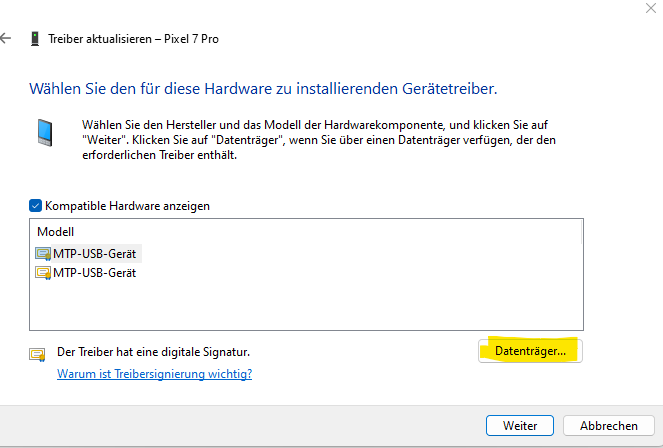Select the second MTP-USB-Gerät list entry
This screenshot has height=448, width=663.
coord(95,272)
